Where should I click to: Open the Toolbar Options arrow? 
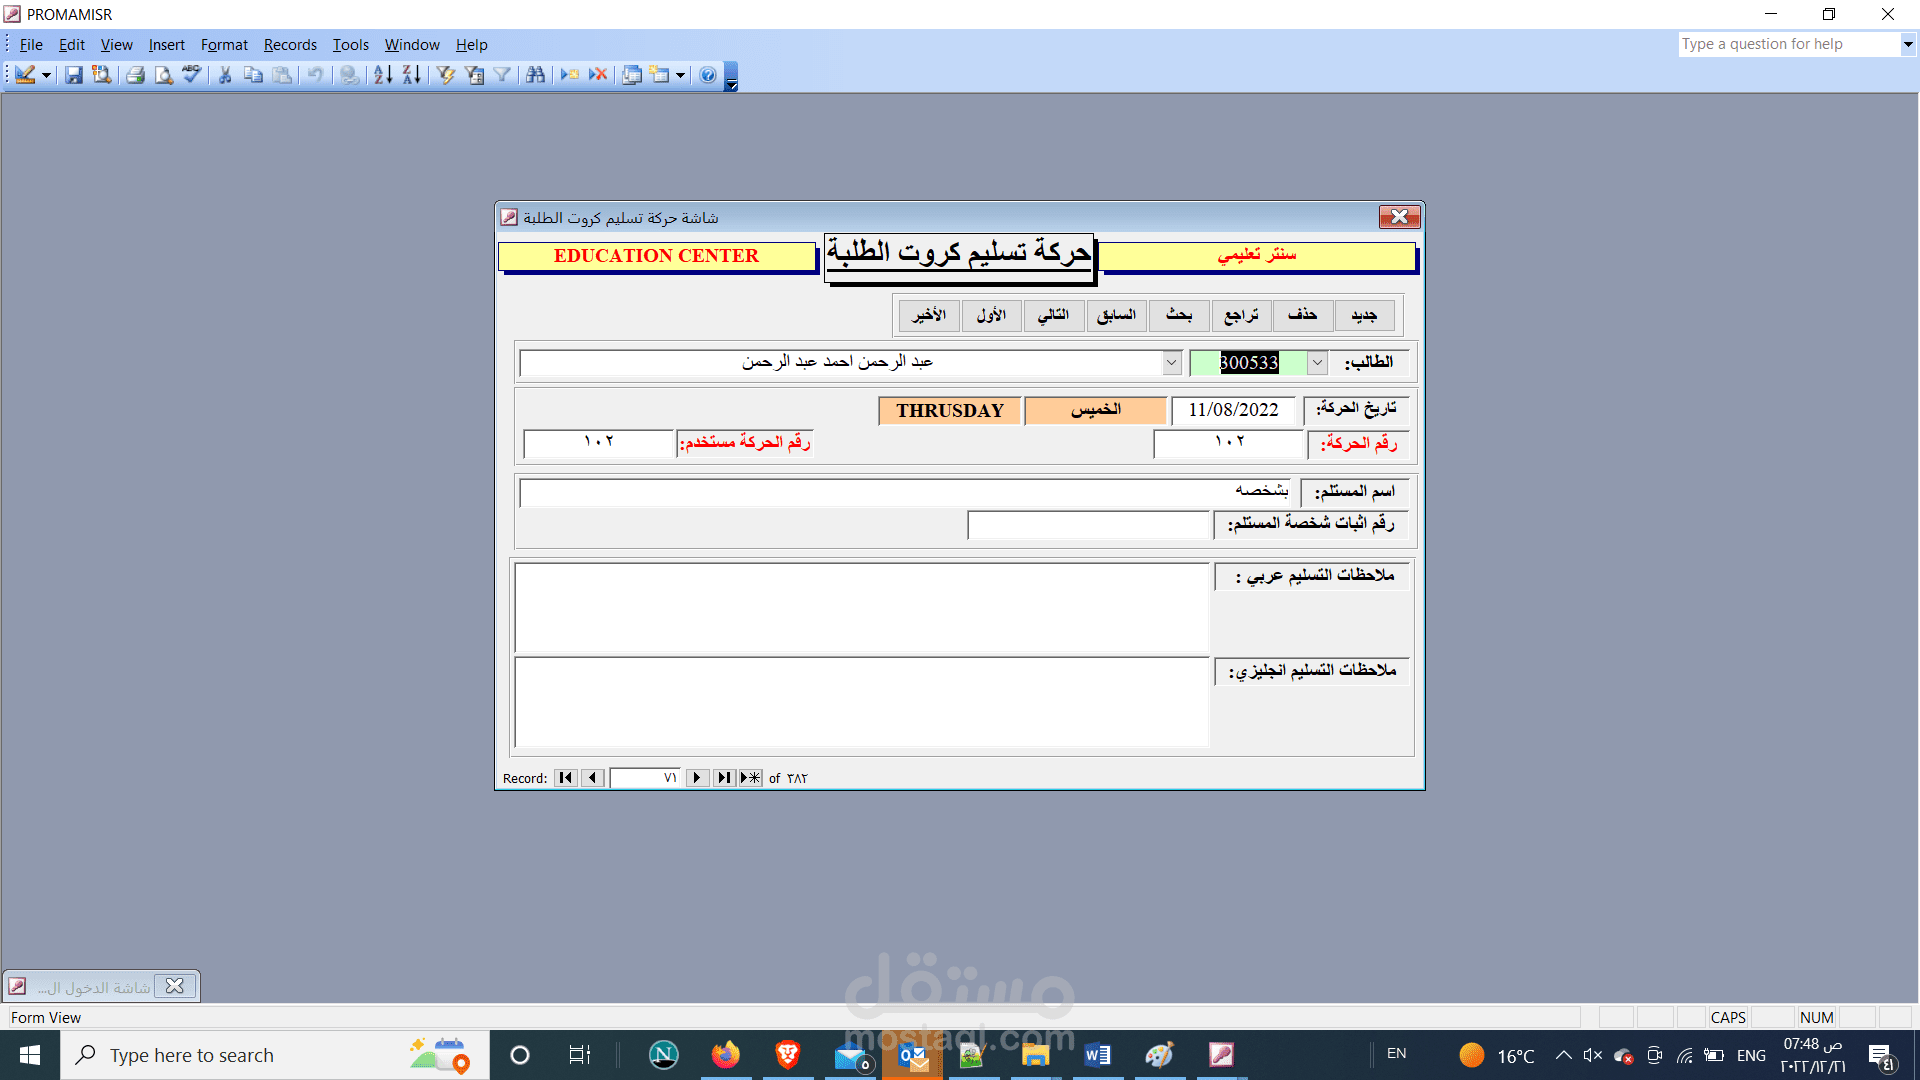(x=731, y=77)
